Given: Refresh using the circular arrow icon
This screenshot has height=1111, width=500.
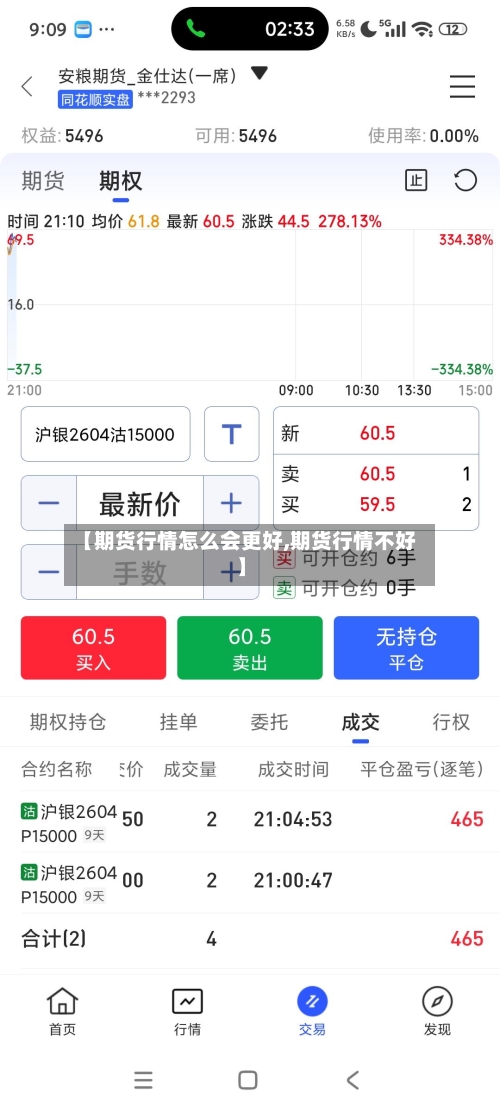Looking at the screenshot, I should [465, 181].
